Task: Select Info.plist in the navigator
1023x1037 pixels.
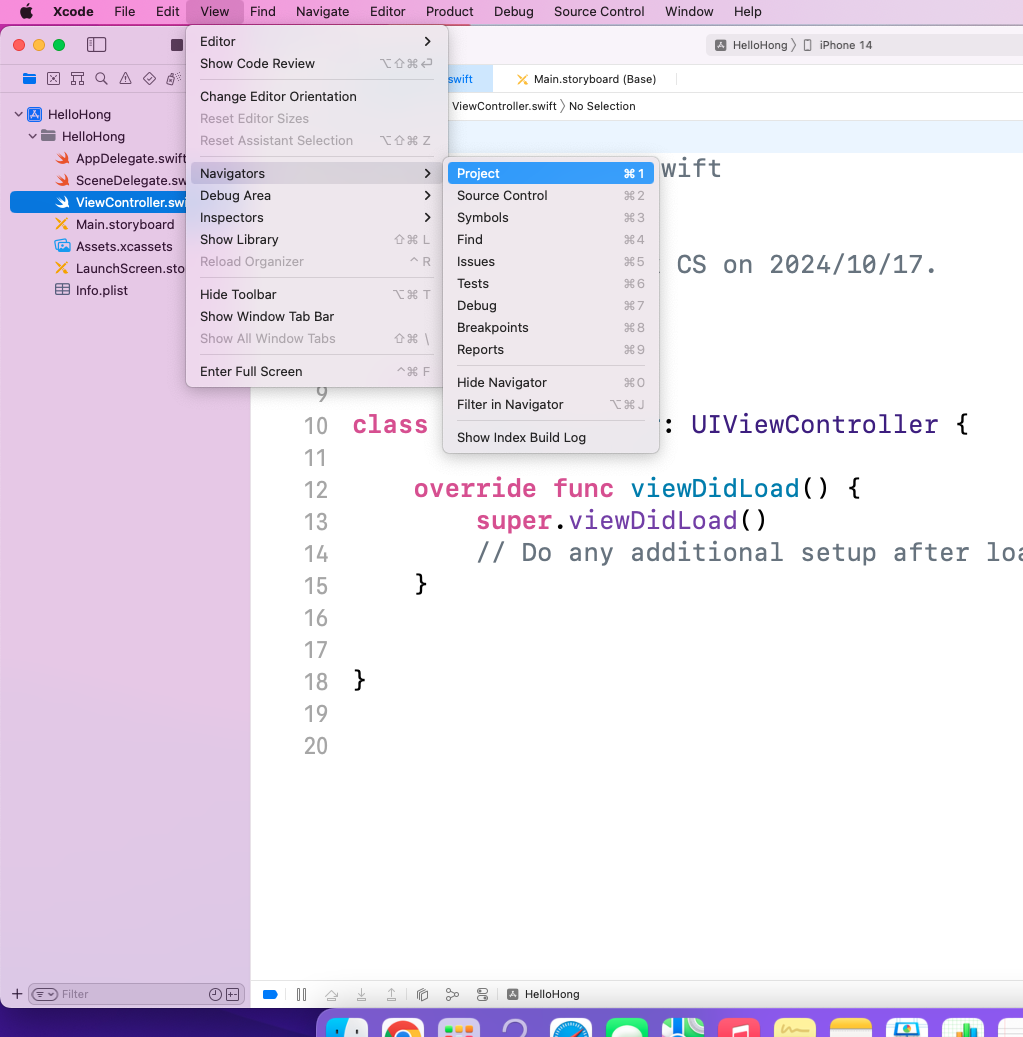Action: click(x=91, y=290)
